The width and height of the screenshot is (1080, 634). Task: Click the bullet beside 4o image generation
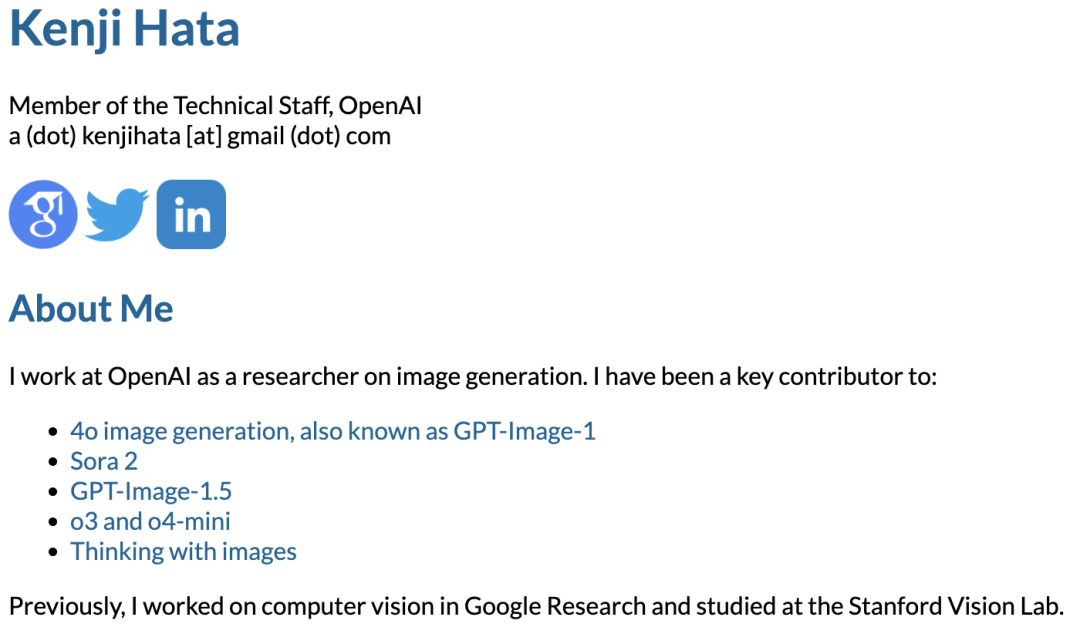54,433
